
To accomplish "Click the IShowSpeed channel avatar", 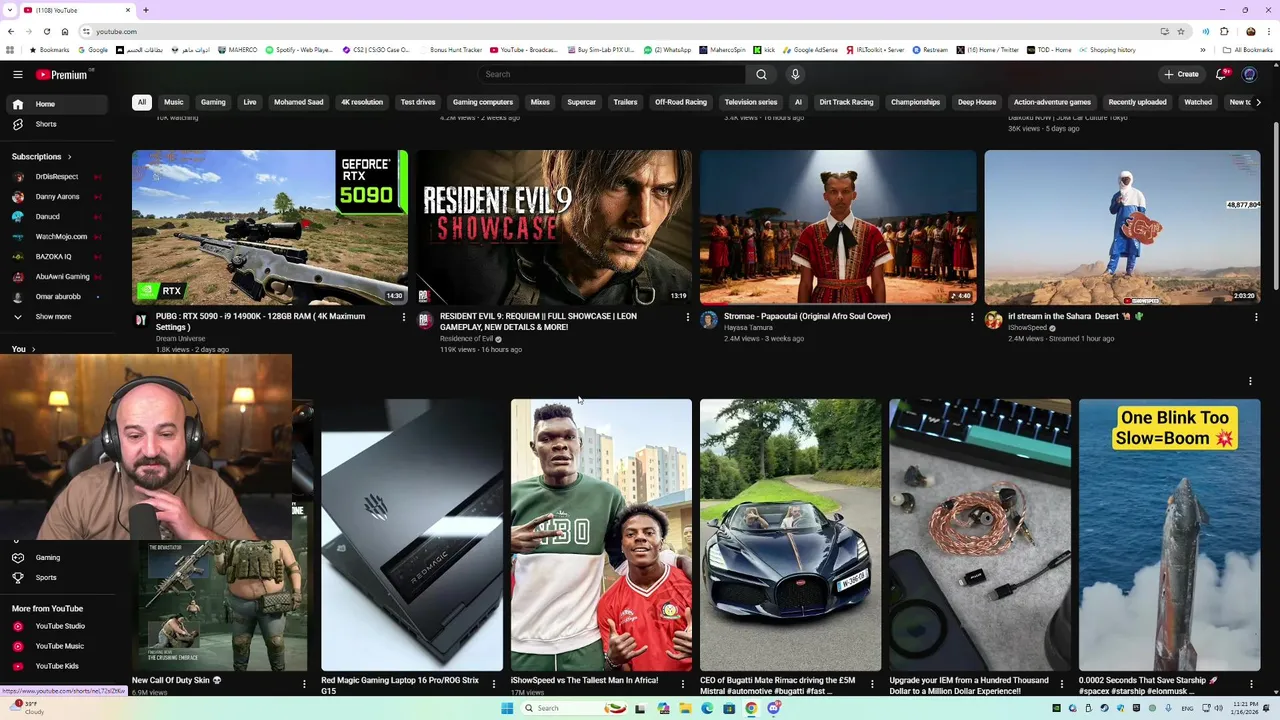I will coord(993,320).
